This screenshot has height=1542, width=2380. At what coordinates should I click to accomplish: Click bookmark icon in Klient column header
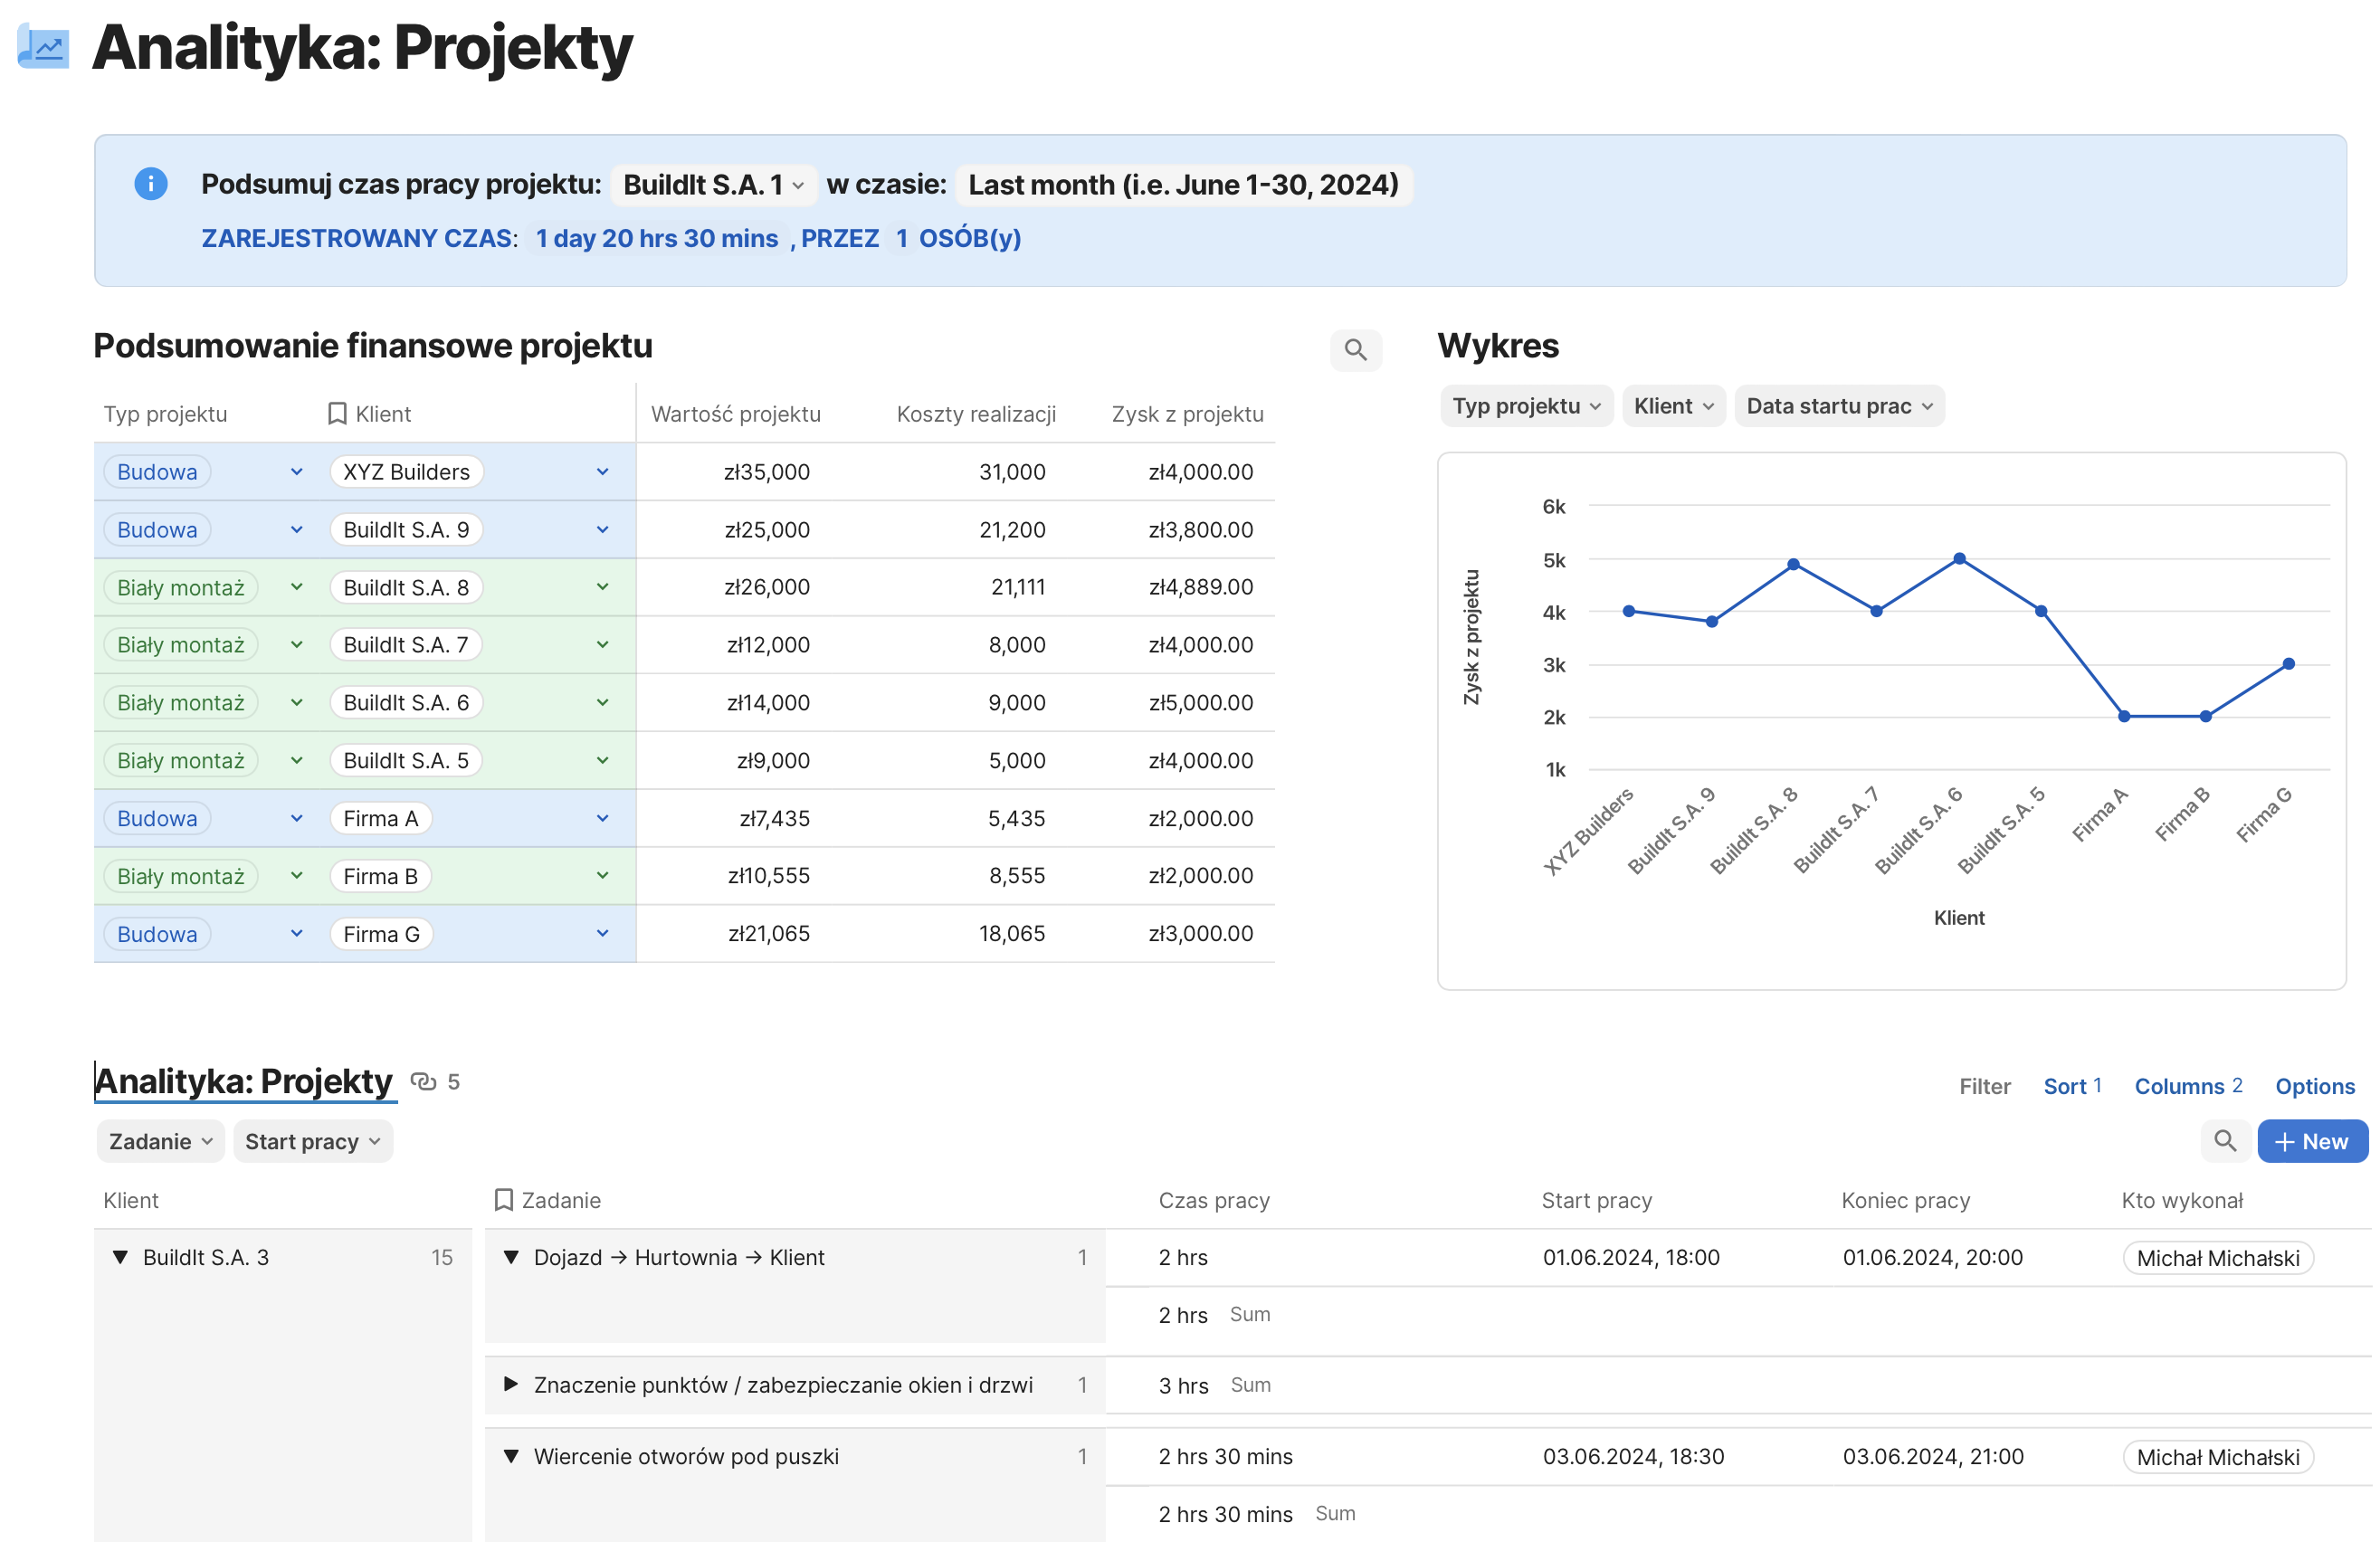pos(337,414)
